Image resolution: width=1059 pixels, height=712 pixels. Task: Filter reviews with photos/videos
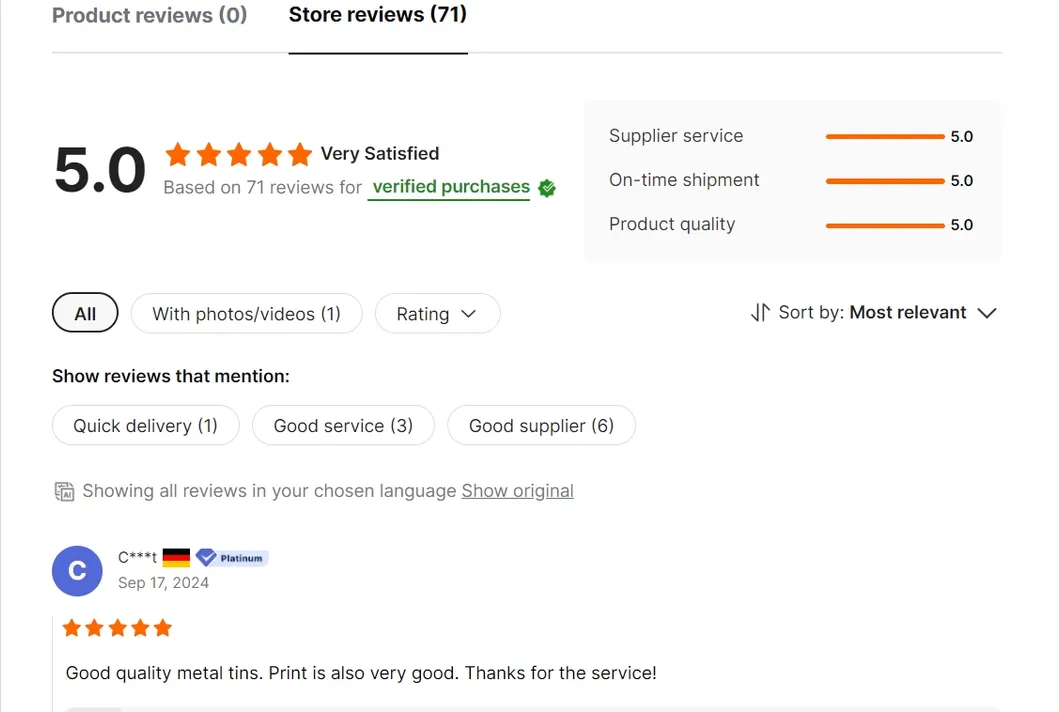(x=246, y=314)
